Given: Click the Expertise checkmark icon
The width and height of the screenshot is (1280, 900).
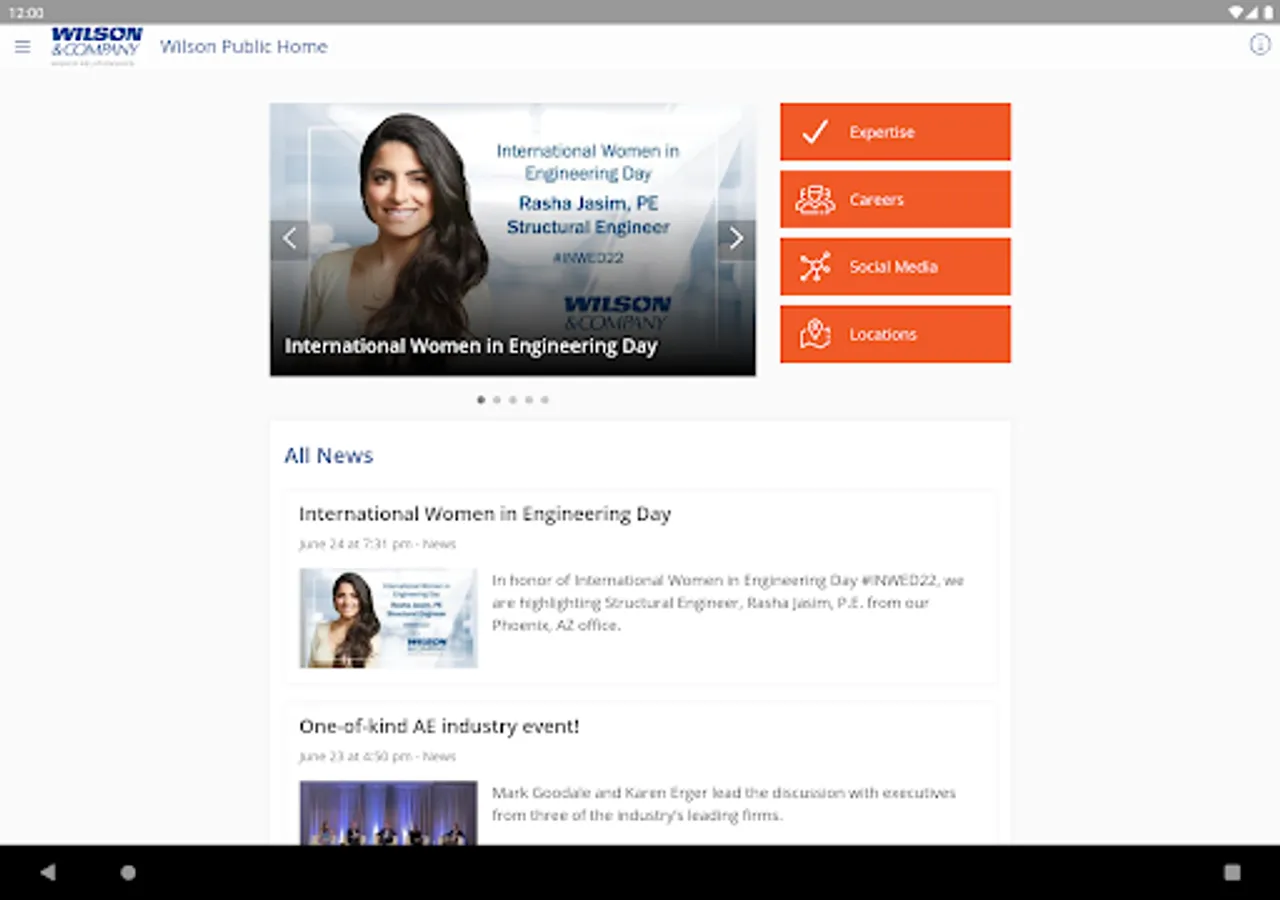Looking at the screenshot, I should 815,132.
